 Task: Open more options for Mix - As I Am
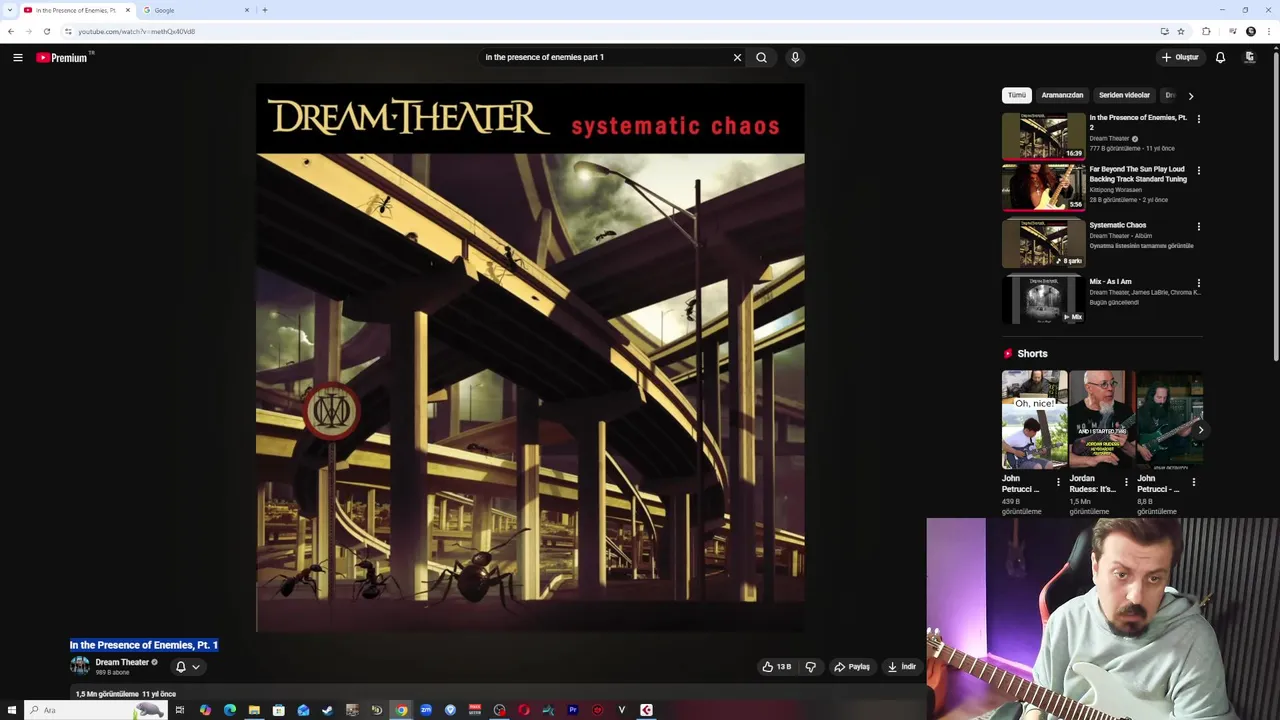pos(1198,283)
